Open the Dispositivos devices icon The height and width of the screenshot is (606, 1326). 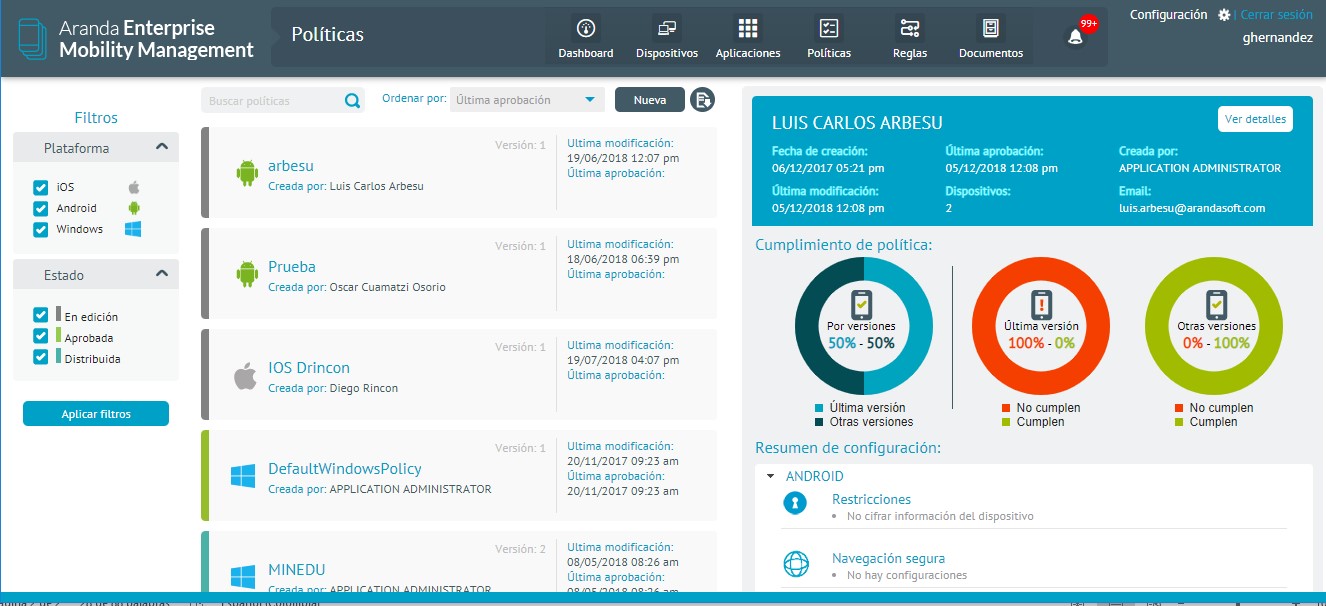point(667,28)
